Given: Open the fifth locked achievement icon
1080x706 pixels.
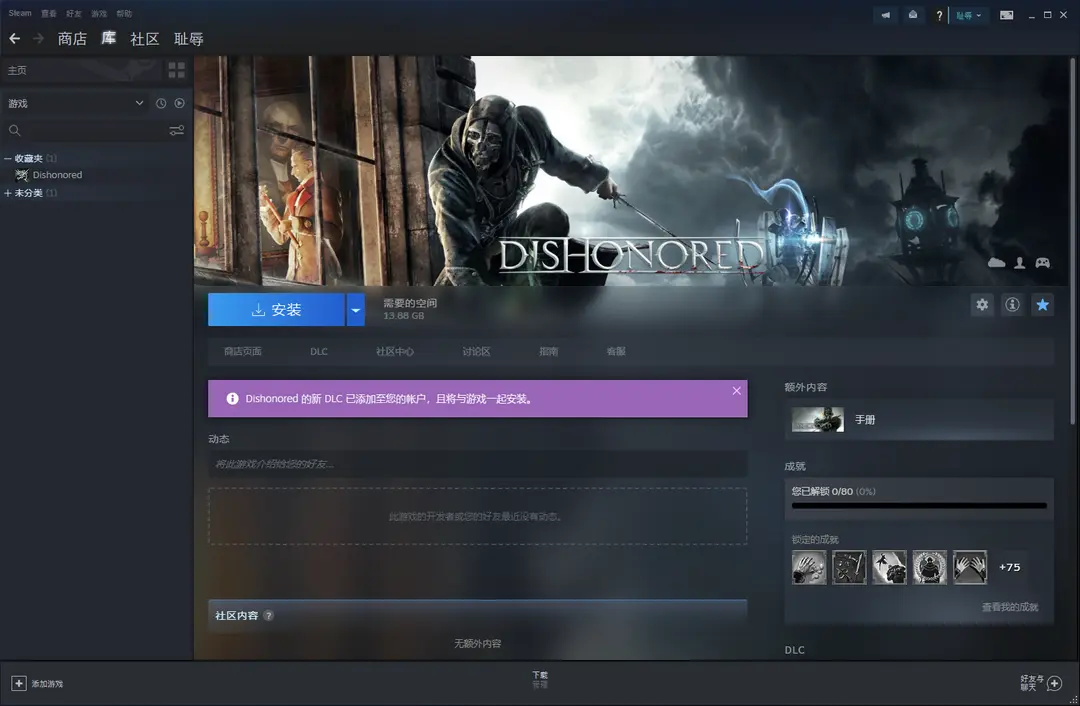Looking at the screenshot, I should pos(970,567).
